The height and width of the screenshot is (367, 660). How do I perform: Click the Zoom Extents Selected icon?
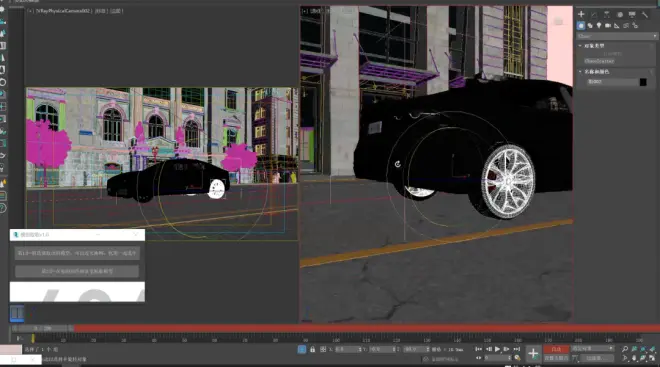click(x=643, y=349)
